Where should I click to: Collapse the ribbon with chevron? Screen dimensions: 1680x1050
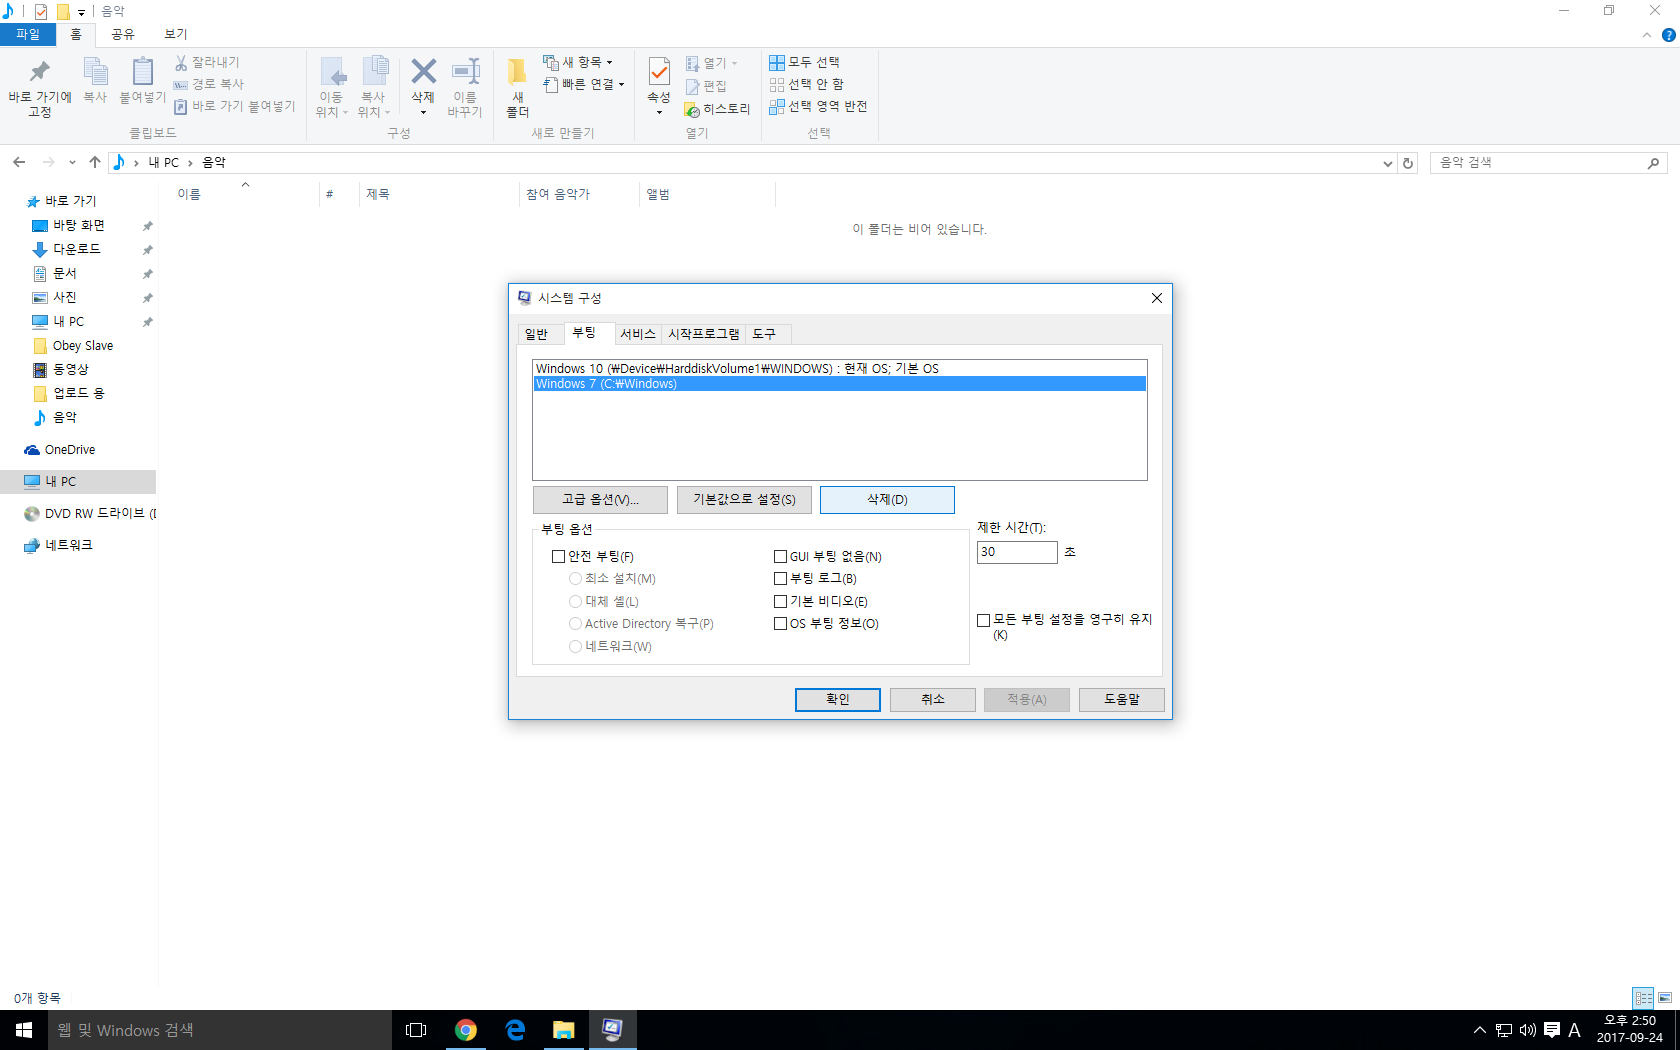(1646, 35)
